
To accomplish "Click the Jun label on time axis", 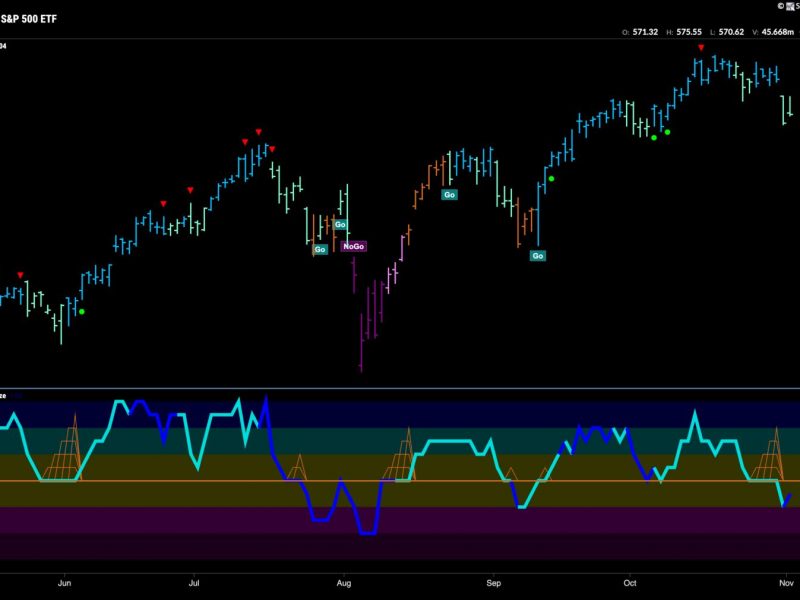I will click(64, 583).
